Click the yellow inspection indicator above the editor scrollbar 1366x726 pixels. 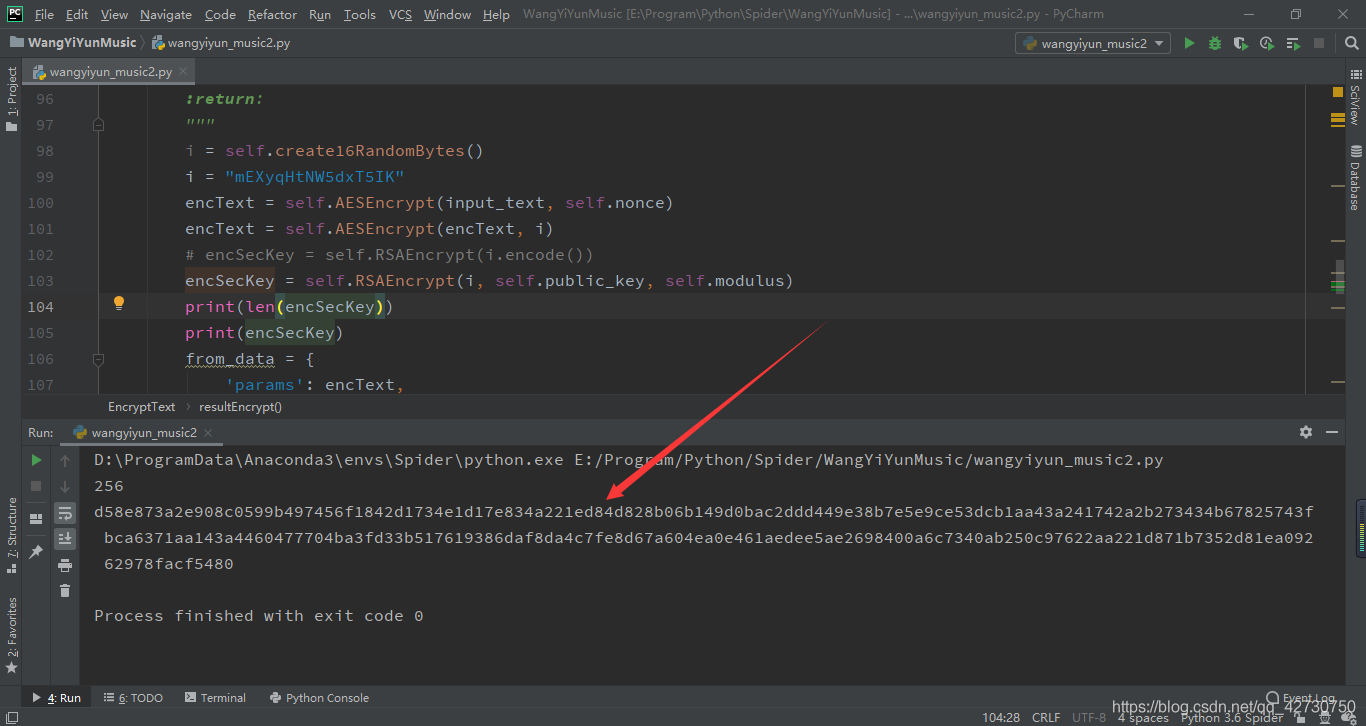click(1338, 92)
